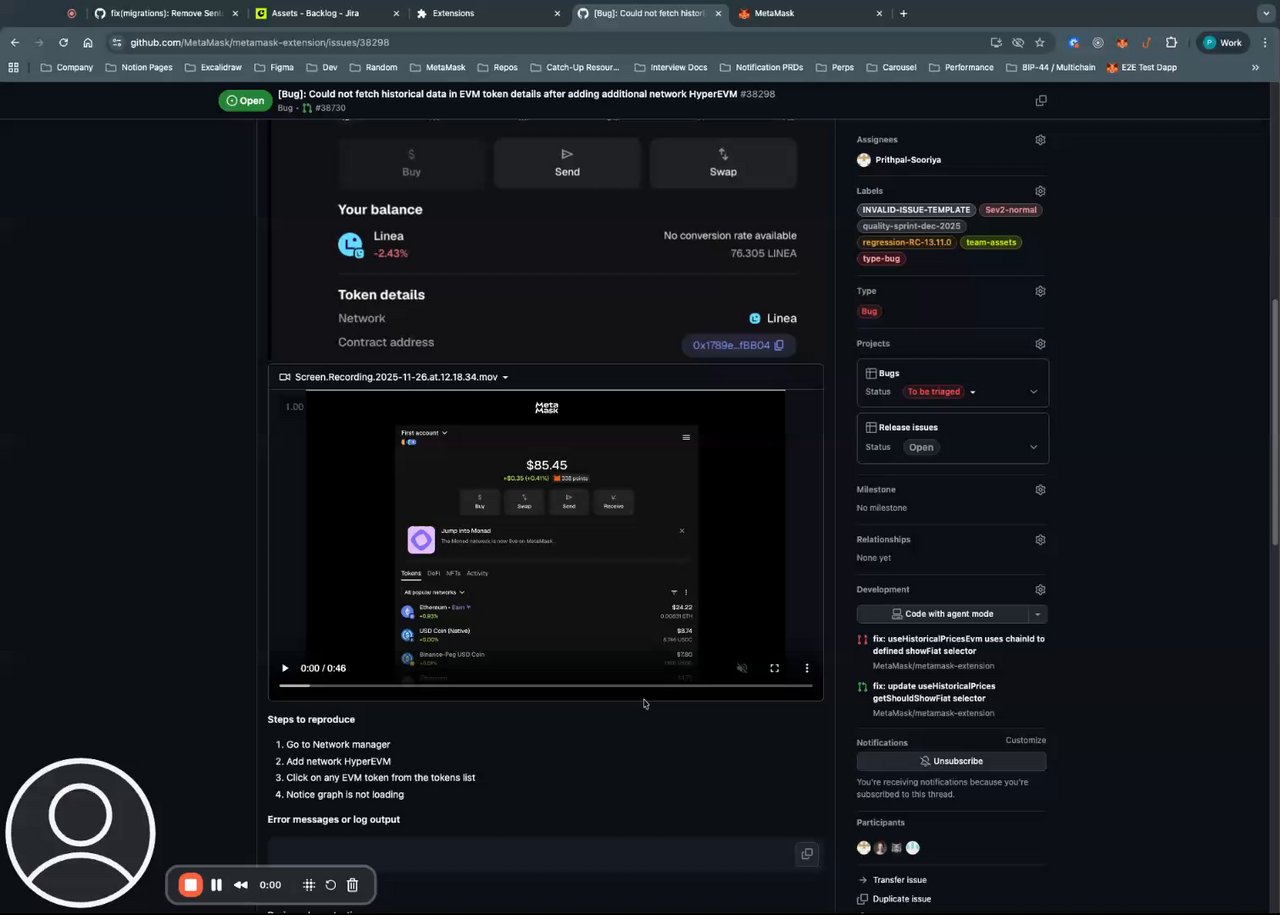Click the rewind icon in recorder toolbar

point(241,885)
